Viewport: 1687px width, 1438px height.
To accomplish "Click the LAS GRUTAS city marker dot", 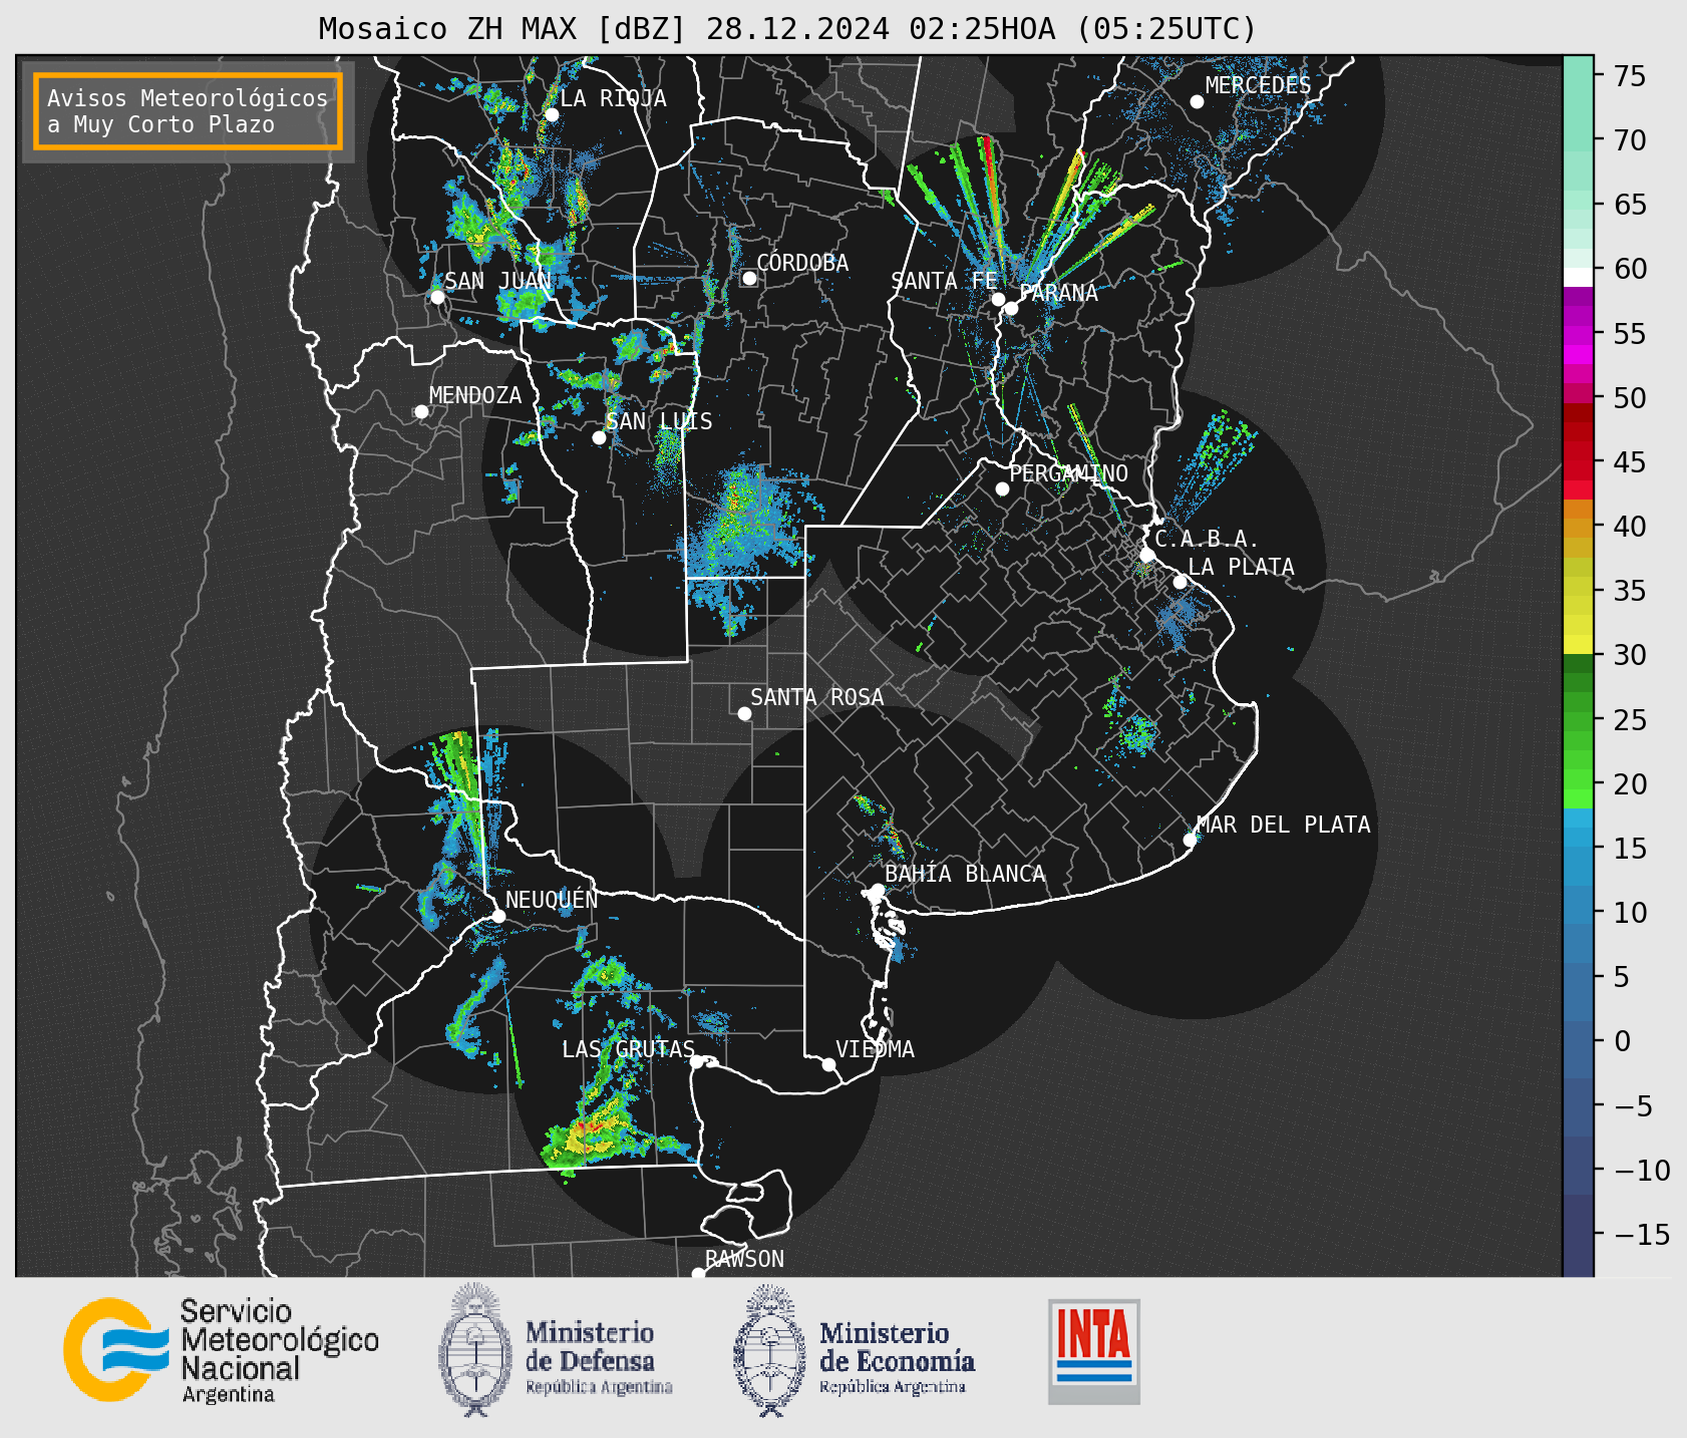I will (697, 1061).
